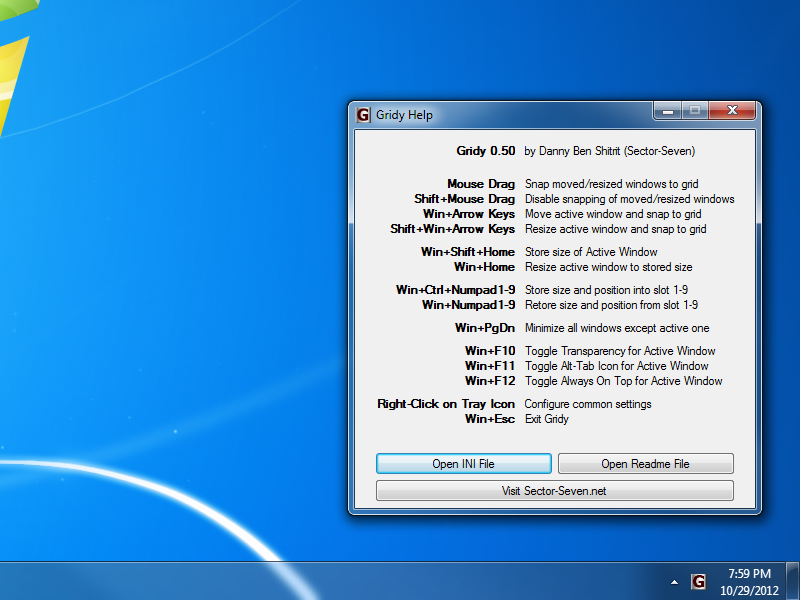Image resolution: width=800 pixels, height=600 pixels.
Task: Click the Toggle Transparency for Active Window text
Action: [620, 351]
